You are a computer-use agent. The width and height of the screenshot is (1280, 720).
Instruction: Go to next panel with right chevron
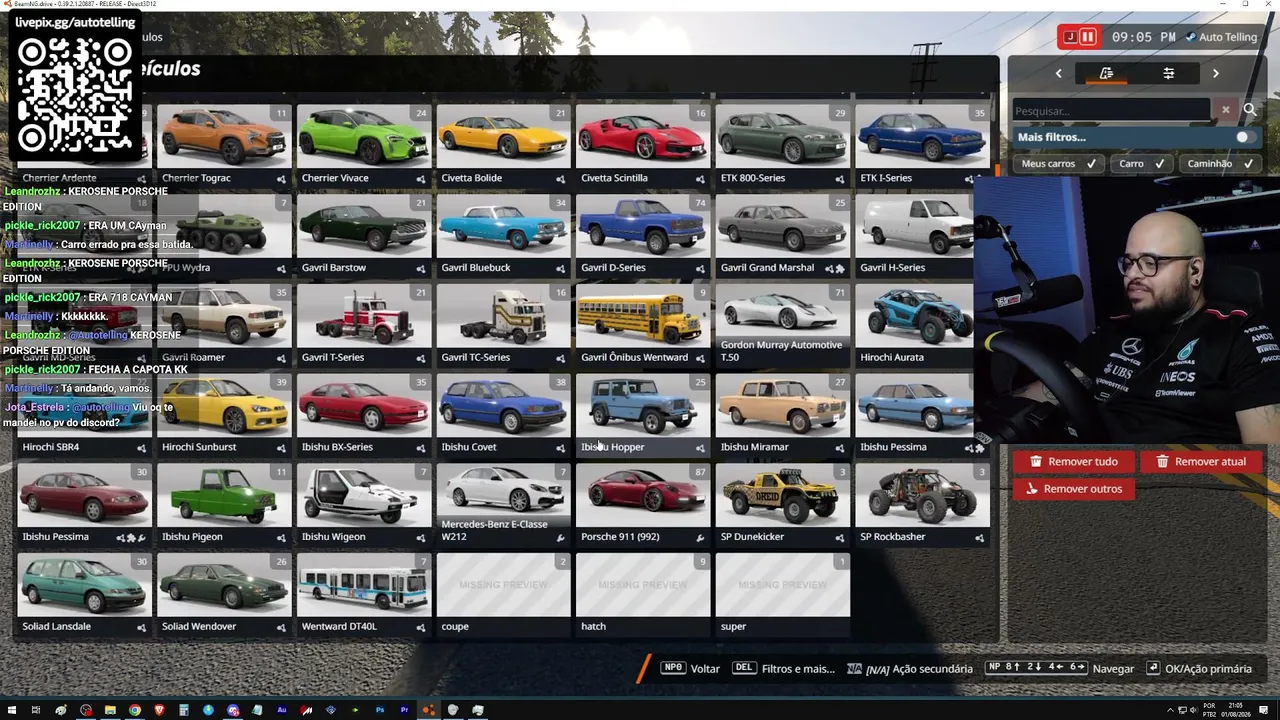(x=1216, y=73)
